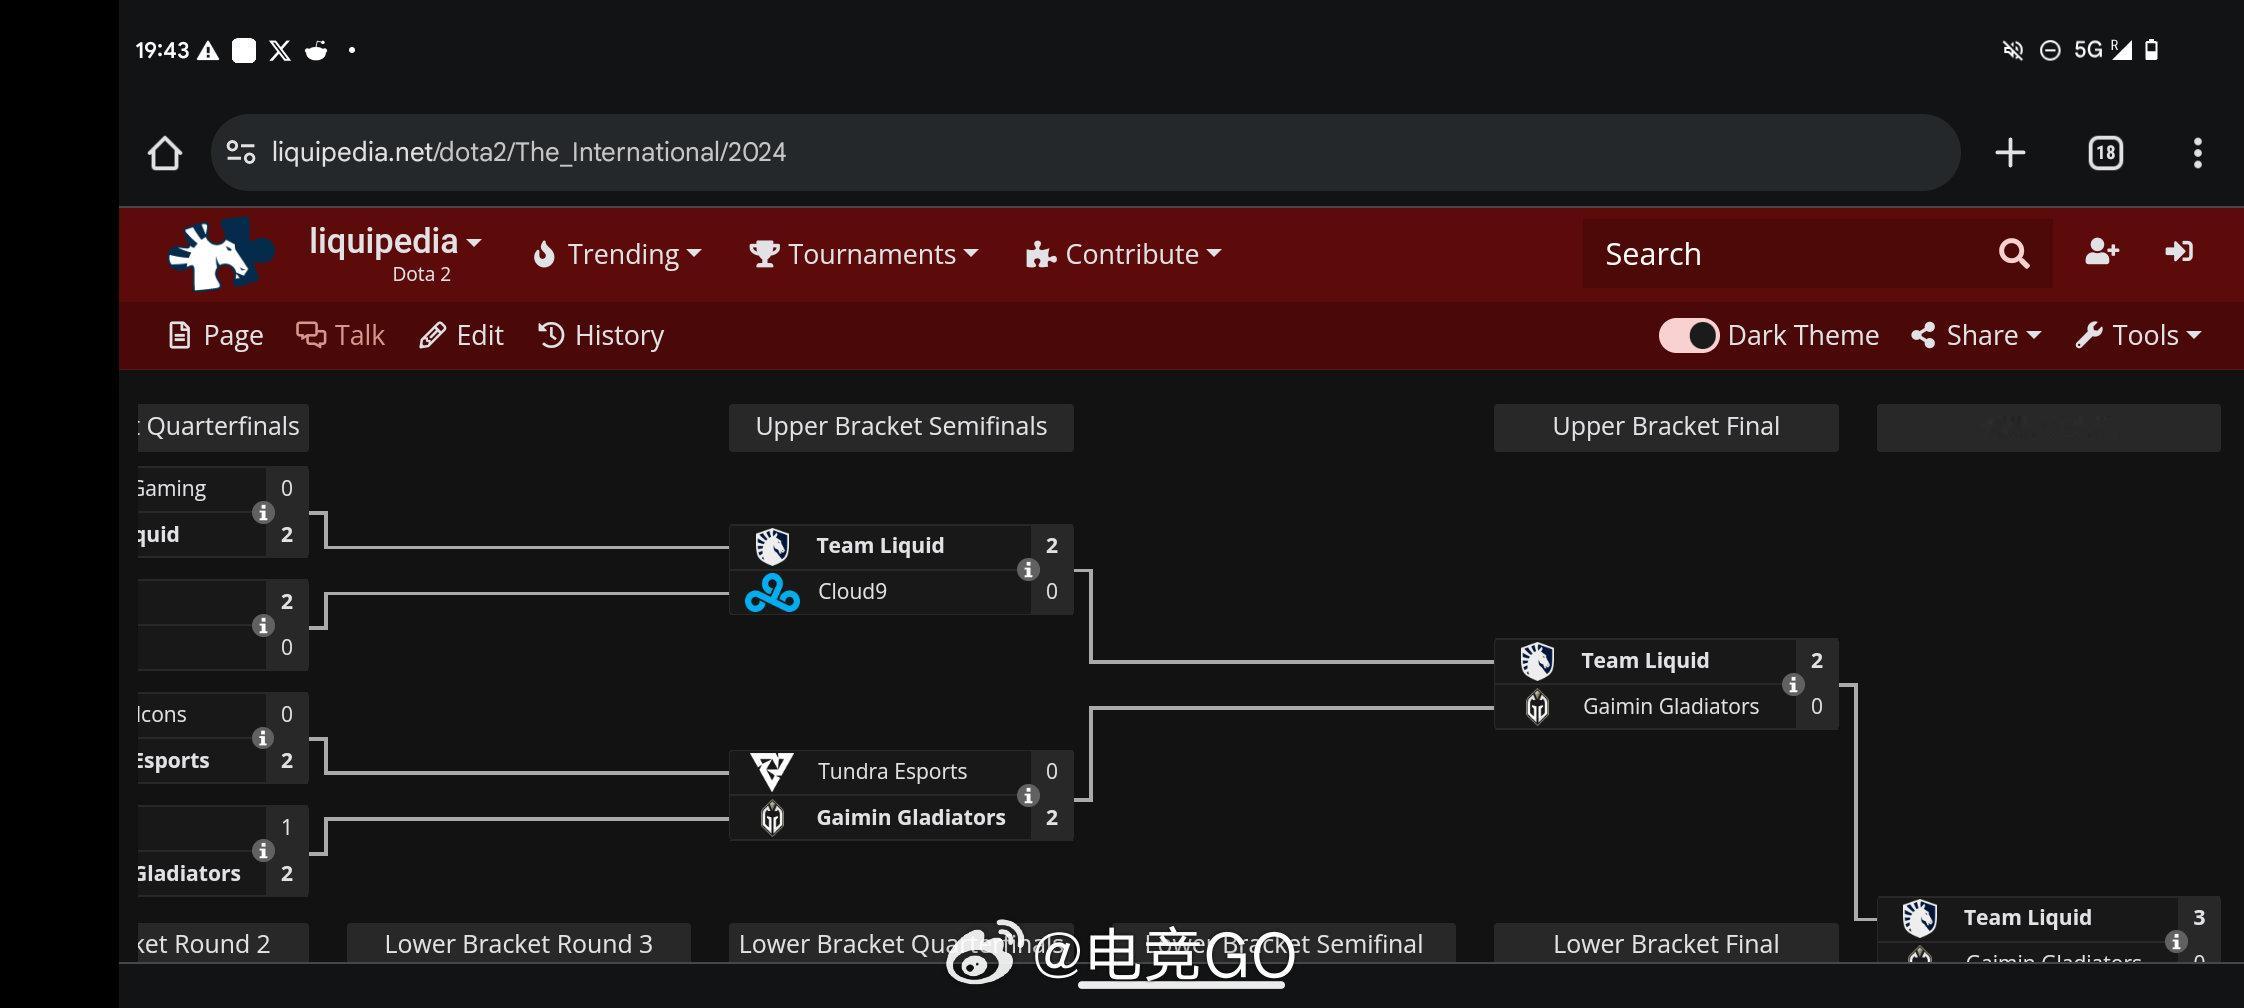Open a new browser tab

pos(2010,153)
